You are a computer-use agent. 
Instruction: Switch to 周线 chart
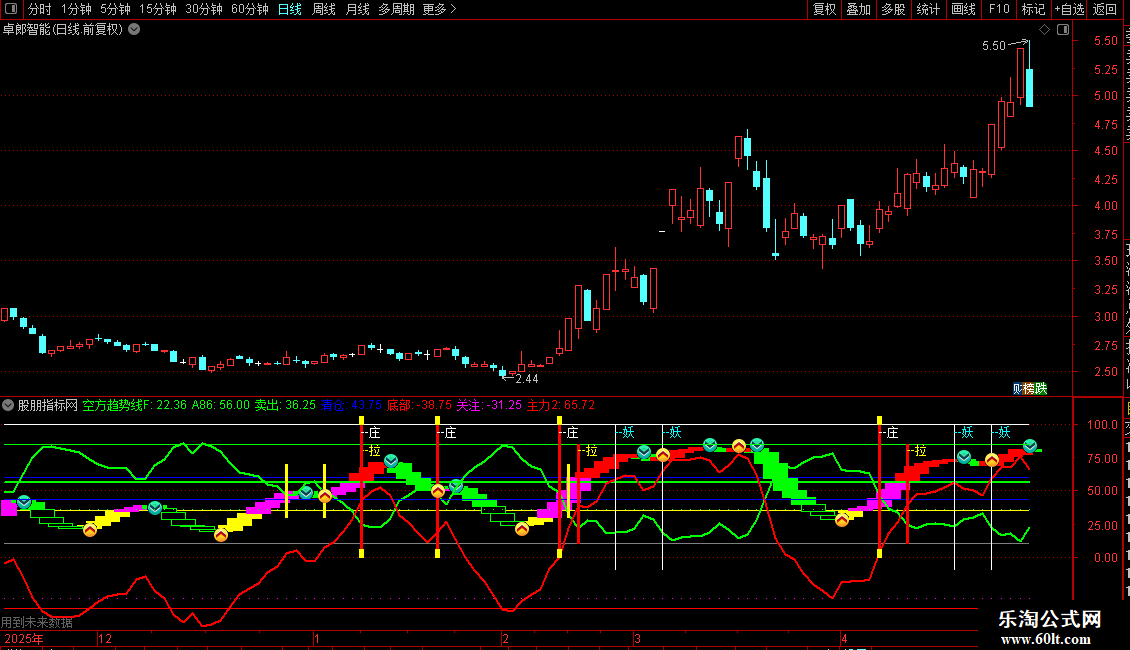[324, 9]
